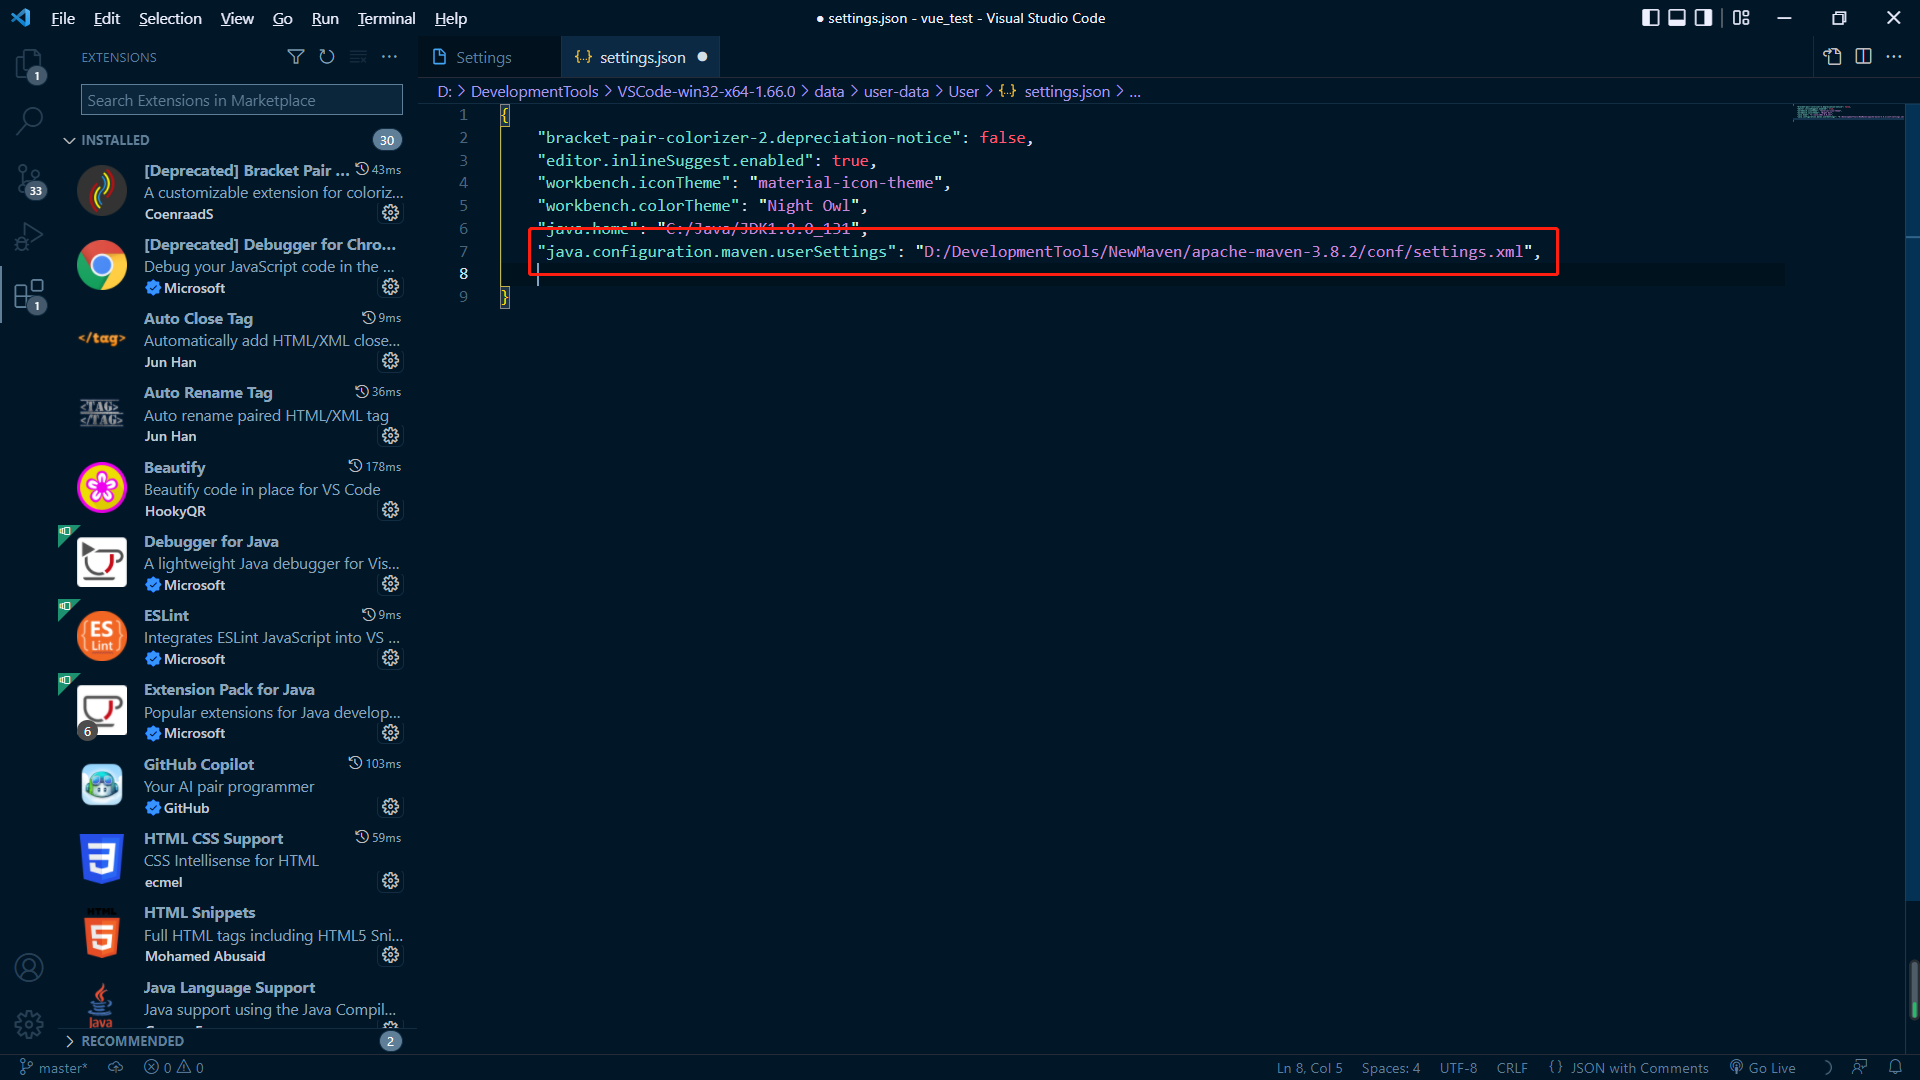Change the CRLF end of line sequence
The image size is (1920, 1080).
(1512, 1067)
